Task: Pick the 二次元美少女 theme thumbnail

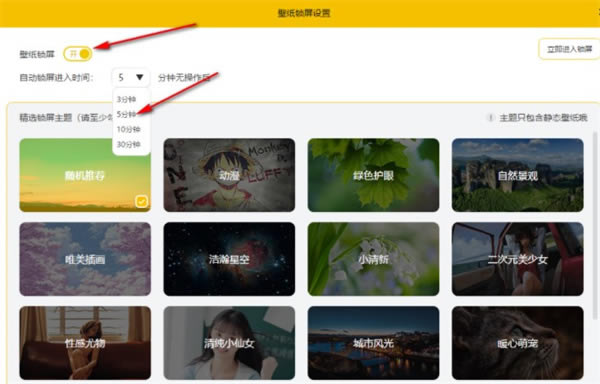Action: pos(518,259)
